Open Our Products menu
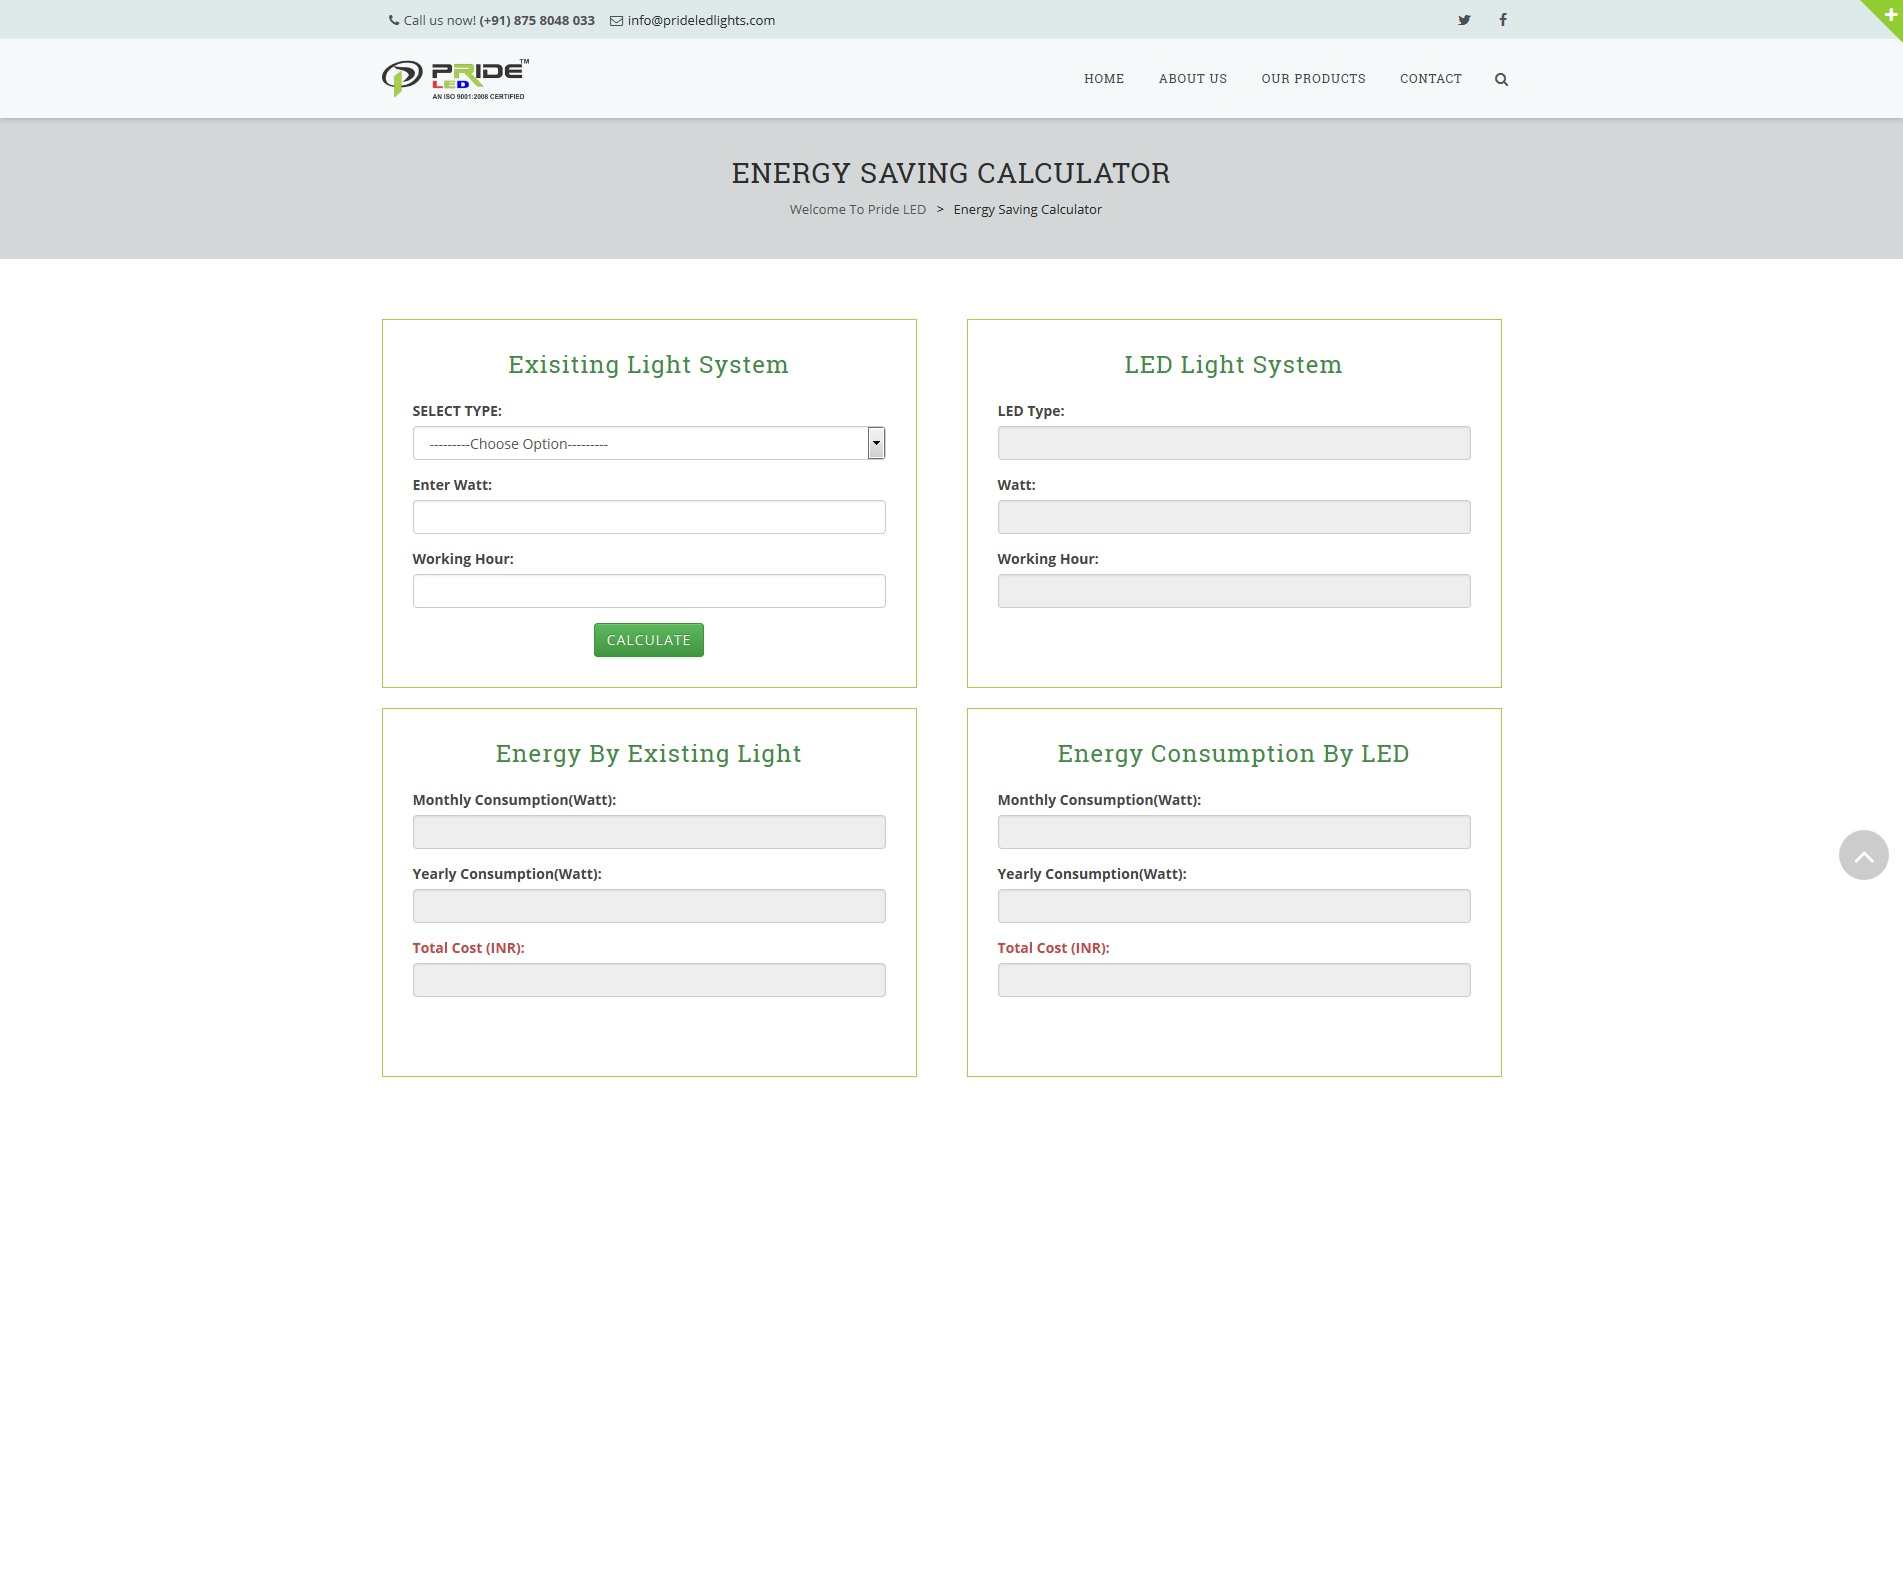 point(1313,79)
